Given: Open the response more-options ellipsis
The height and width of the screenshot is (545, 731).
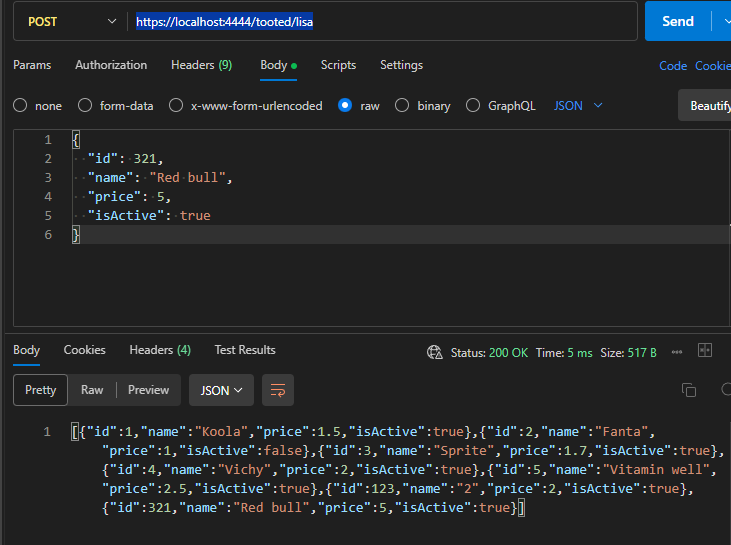Looking at the screenshot, I should [677, 352].
